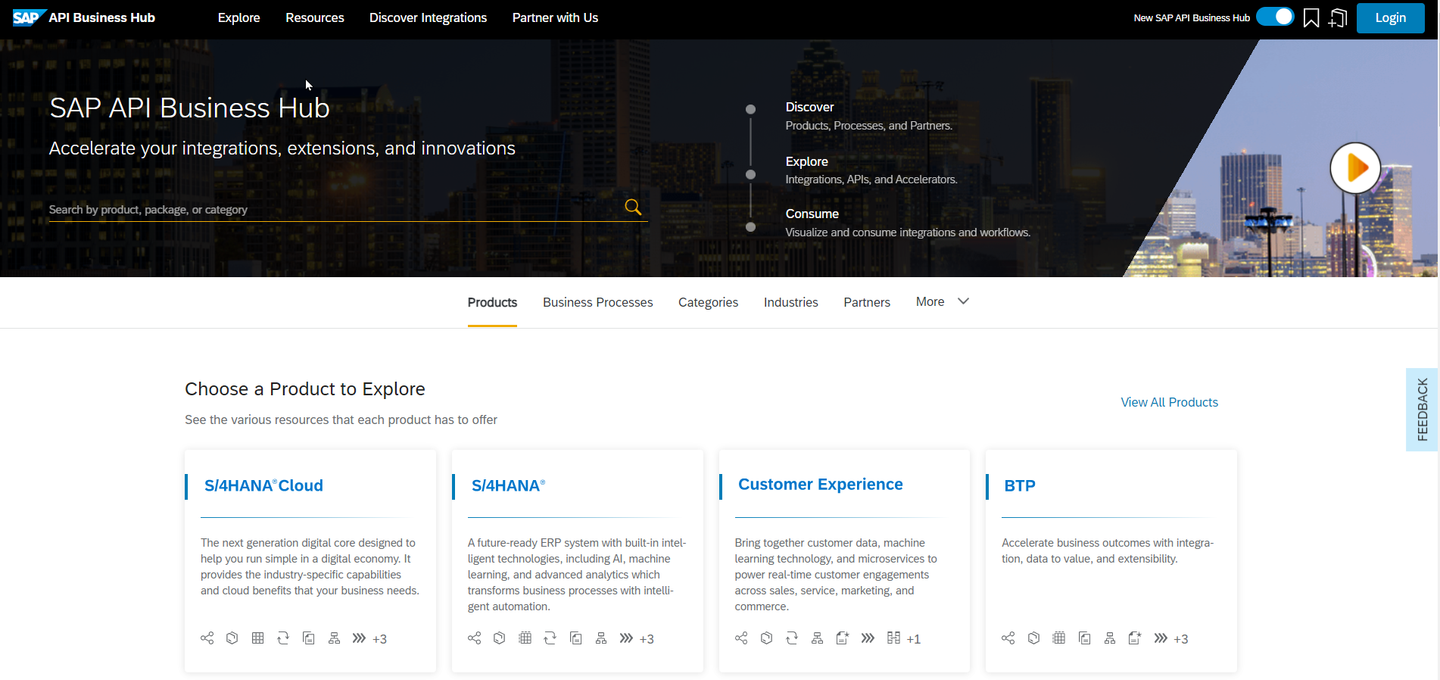Click the starred document icon on the Customer Experience card

pyautogui.click(x=843, y=638)
